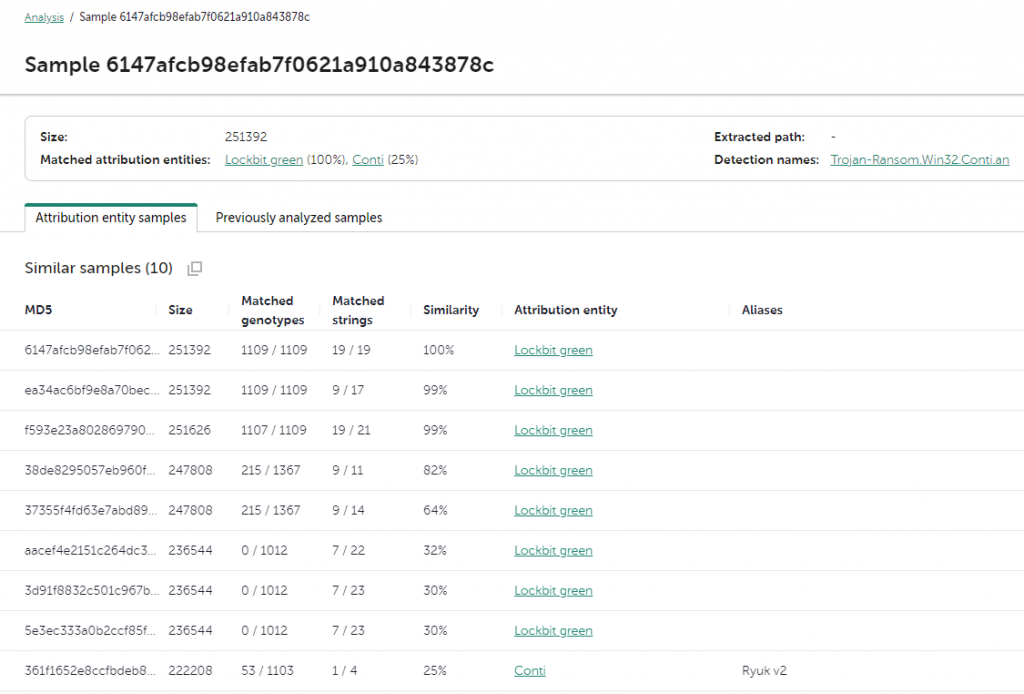Click the Similar samples (10) heading
1024x694 pixels.
(99, 268)
